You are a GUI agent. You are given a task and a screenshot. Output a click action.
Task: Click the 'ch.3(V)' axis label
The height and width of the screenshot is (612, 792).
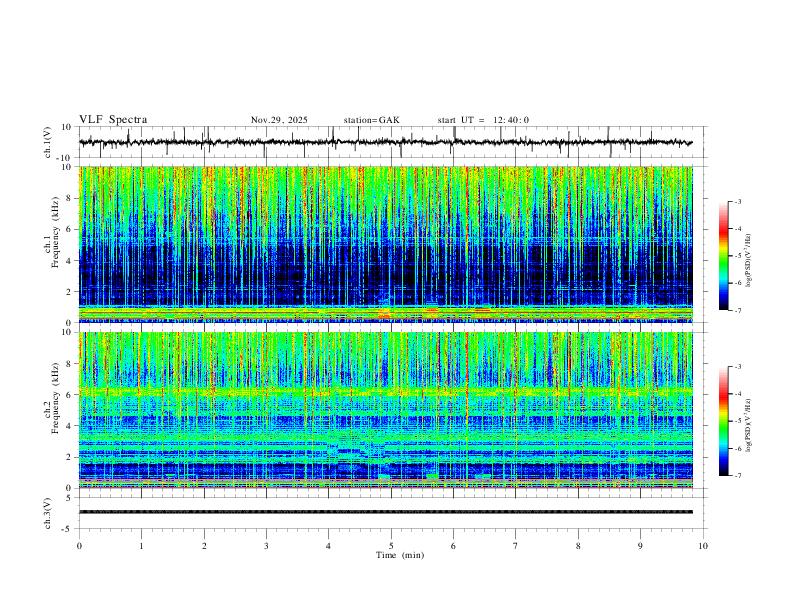tap(48, 513)
